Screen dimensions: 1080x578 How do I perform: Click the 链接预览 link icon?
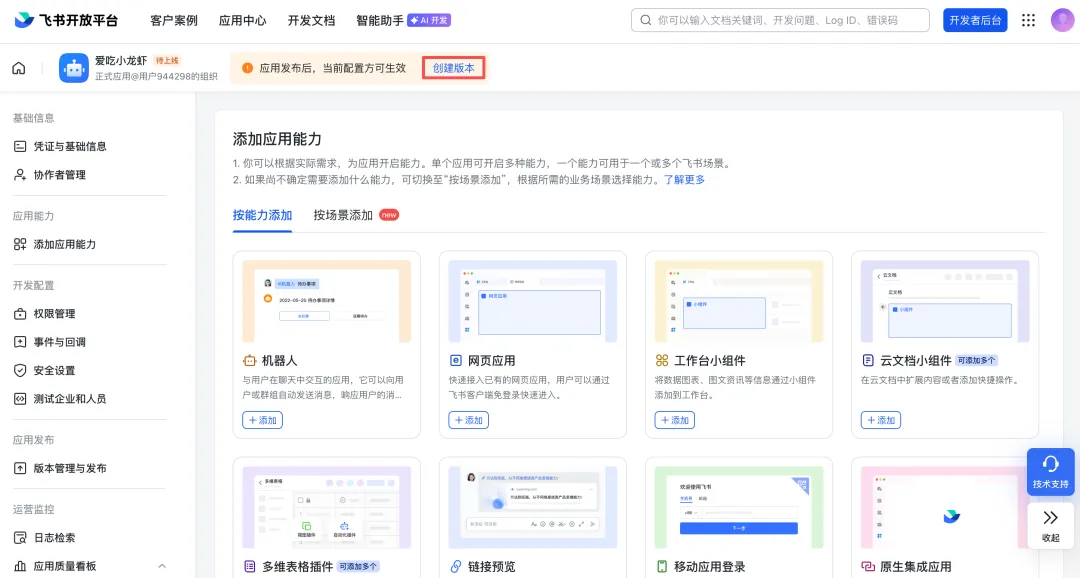tap(455, 566)
